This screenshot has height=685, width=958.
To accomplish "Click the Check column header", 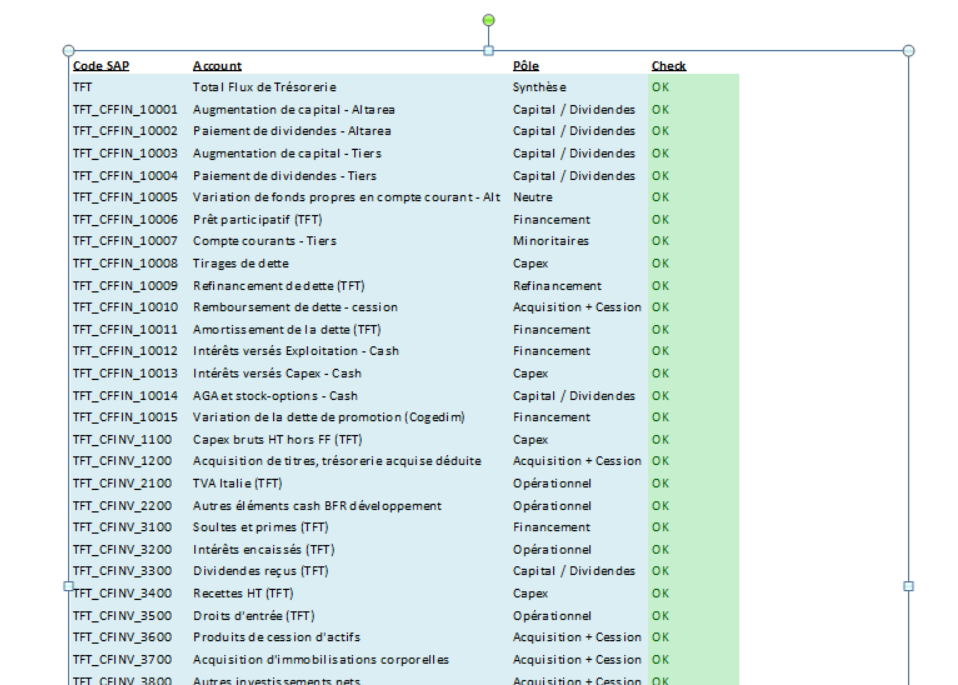I will tap(669, 66).
